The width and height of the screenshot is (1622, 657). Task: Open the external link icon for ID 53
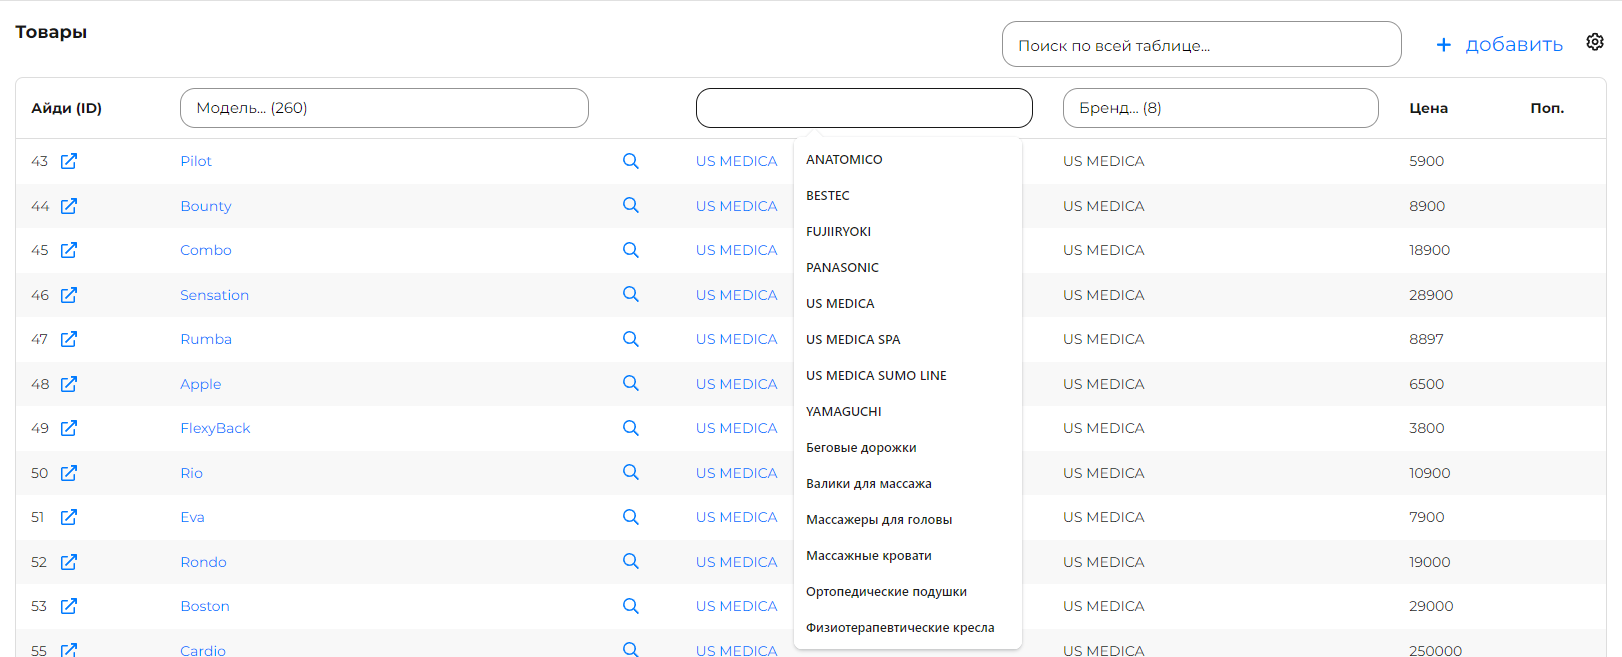(x=69, y=606)
